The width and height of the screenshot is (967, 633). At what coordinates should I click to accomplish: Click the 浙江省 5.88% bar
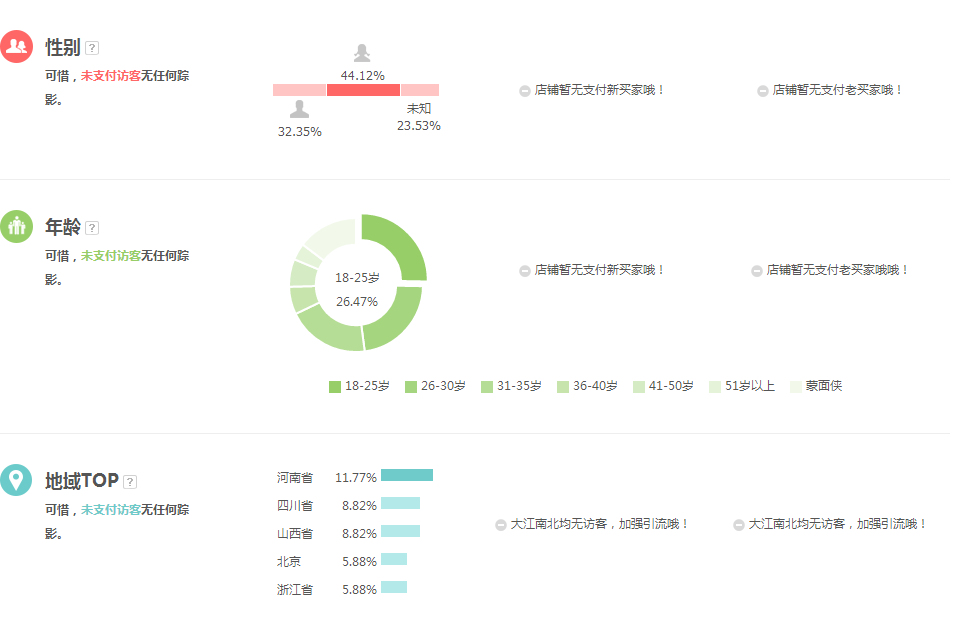(x=394, y=587)
